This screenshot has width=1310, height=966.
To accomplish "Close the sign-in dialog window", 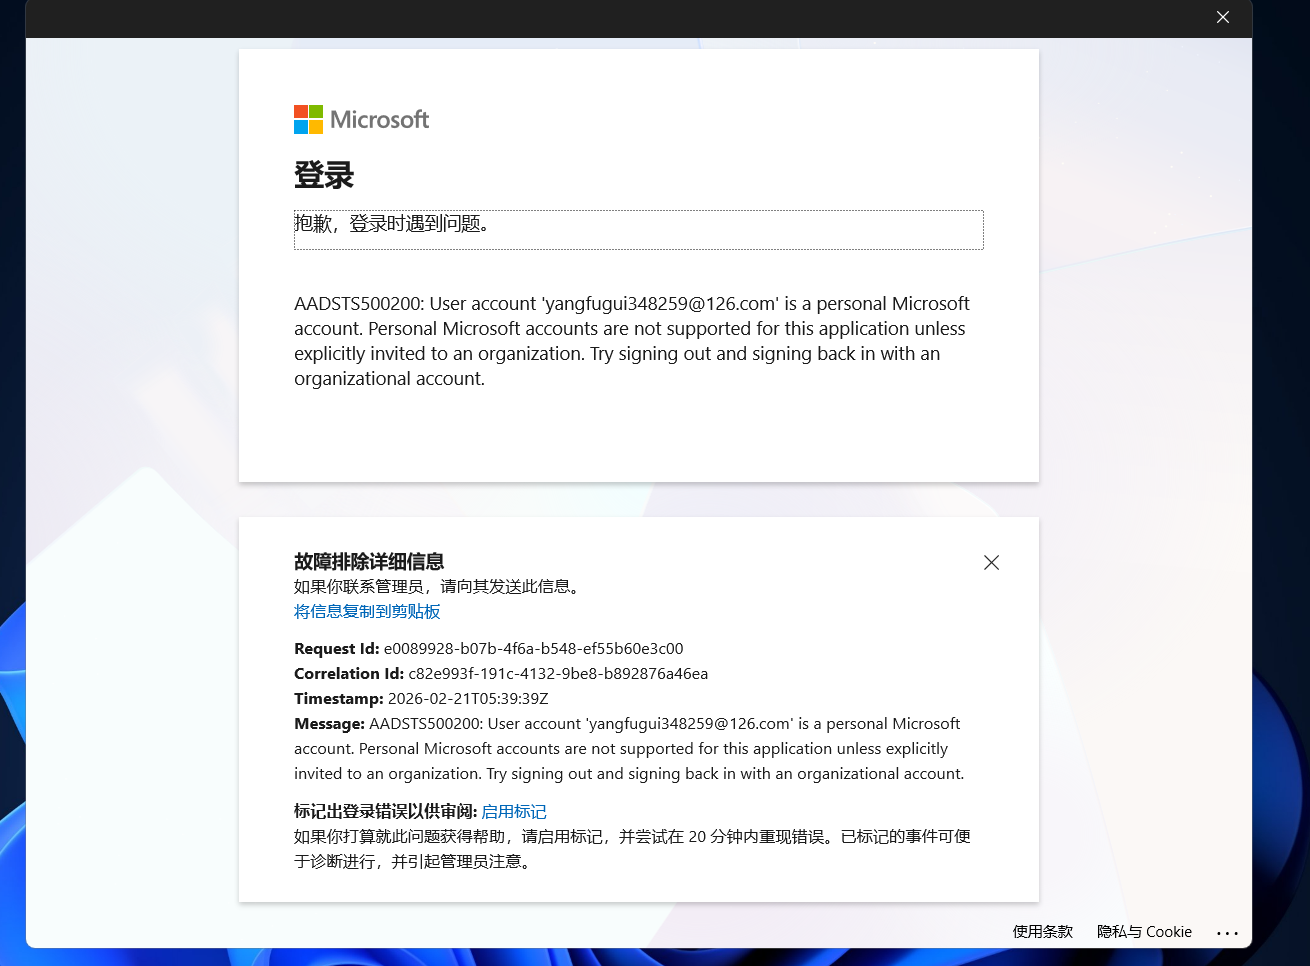I will click(1222, 17).
